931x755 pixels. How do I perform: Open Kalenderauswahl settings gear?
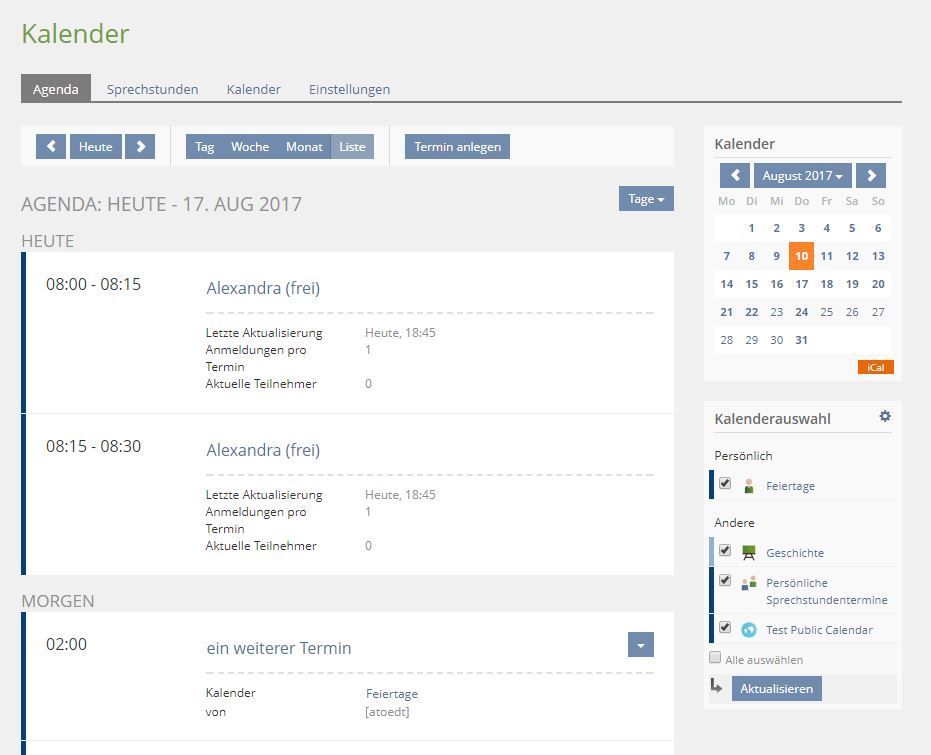tap(885, 416)
